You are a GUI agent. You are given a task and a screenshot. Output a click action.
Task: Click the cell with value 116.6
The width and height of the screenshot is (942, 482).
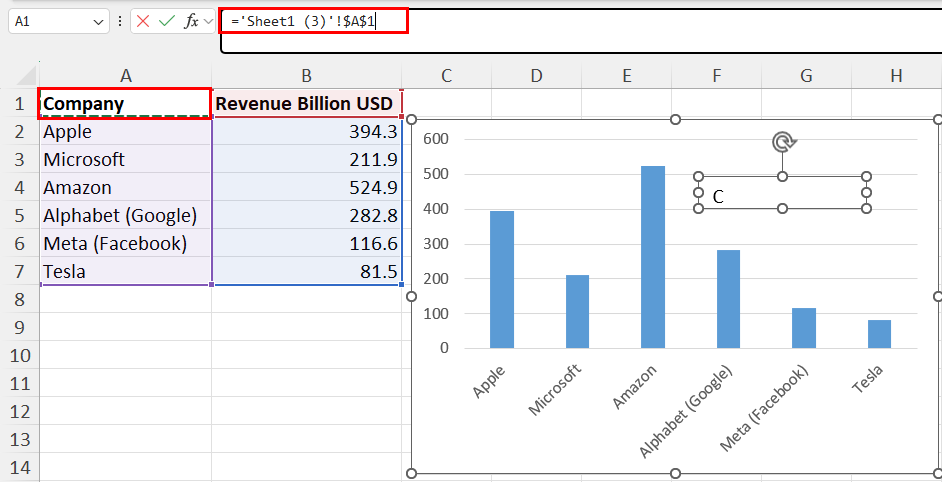pos(306,243)
